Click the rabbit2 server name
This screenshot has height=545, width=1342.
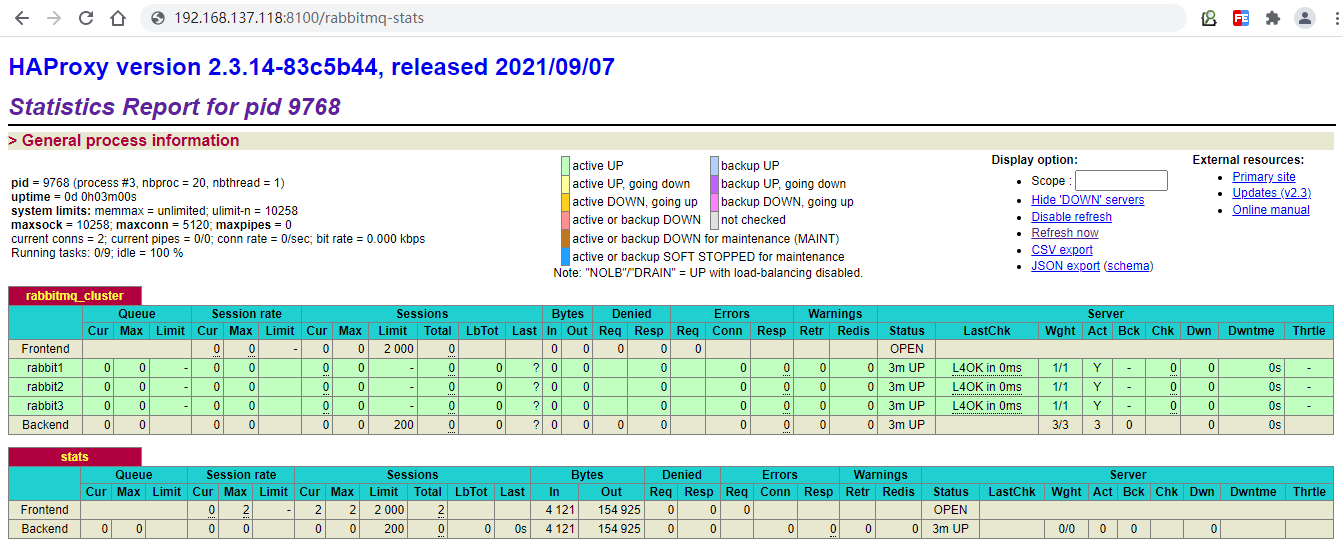(x=46, y=387)
